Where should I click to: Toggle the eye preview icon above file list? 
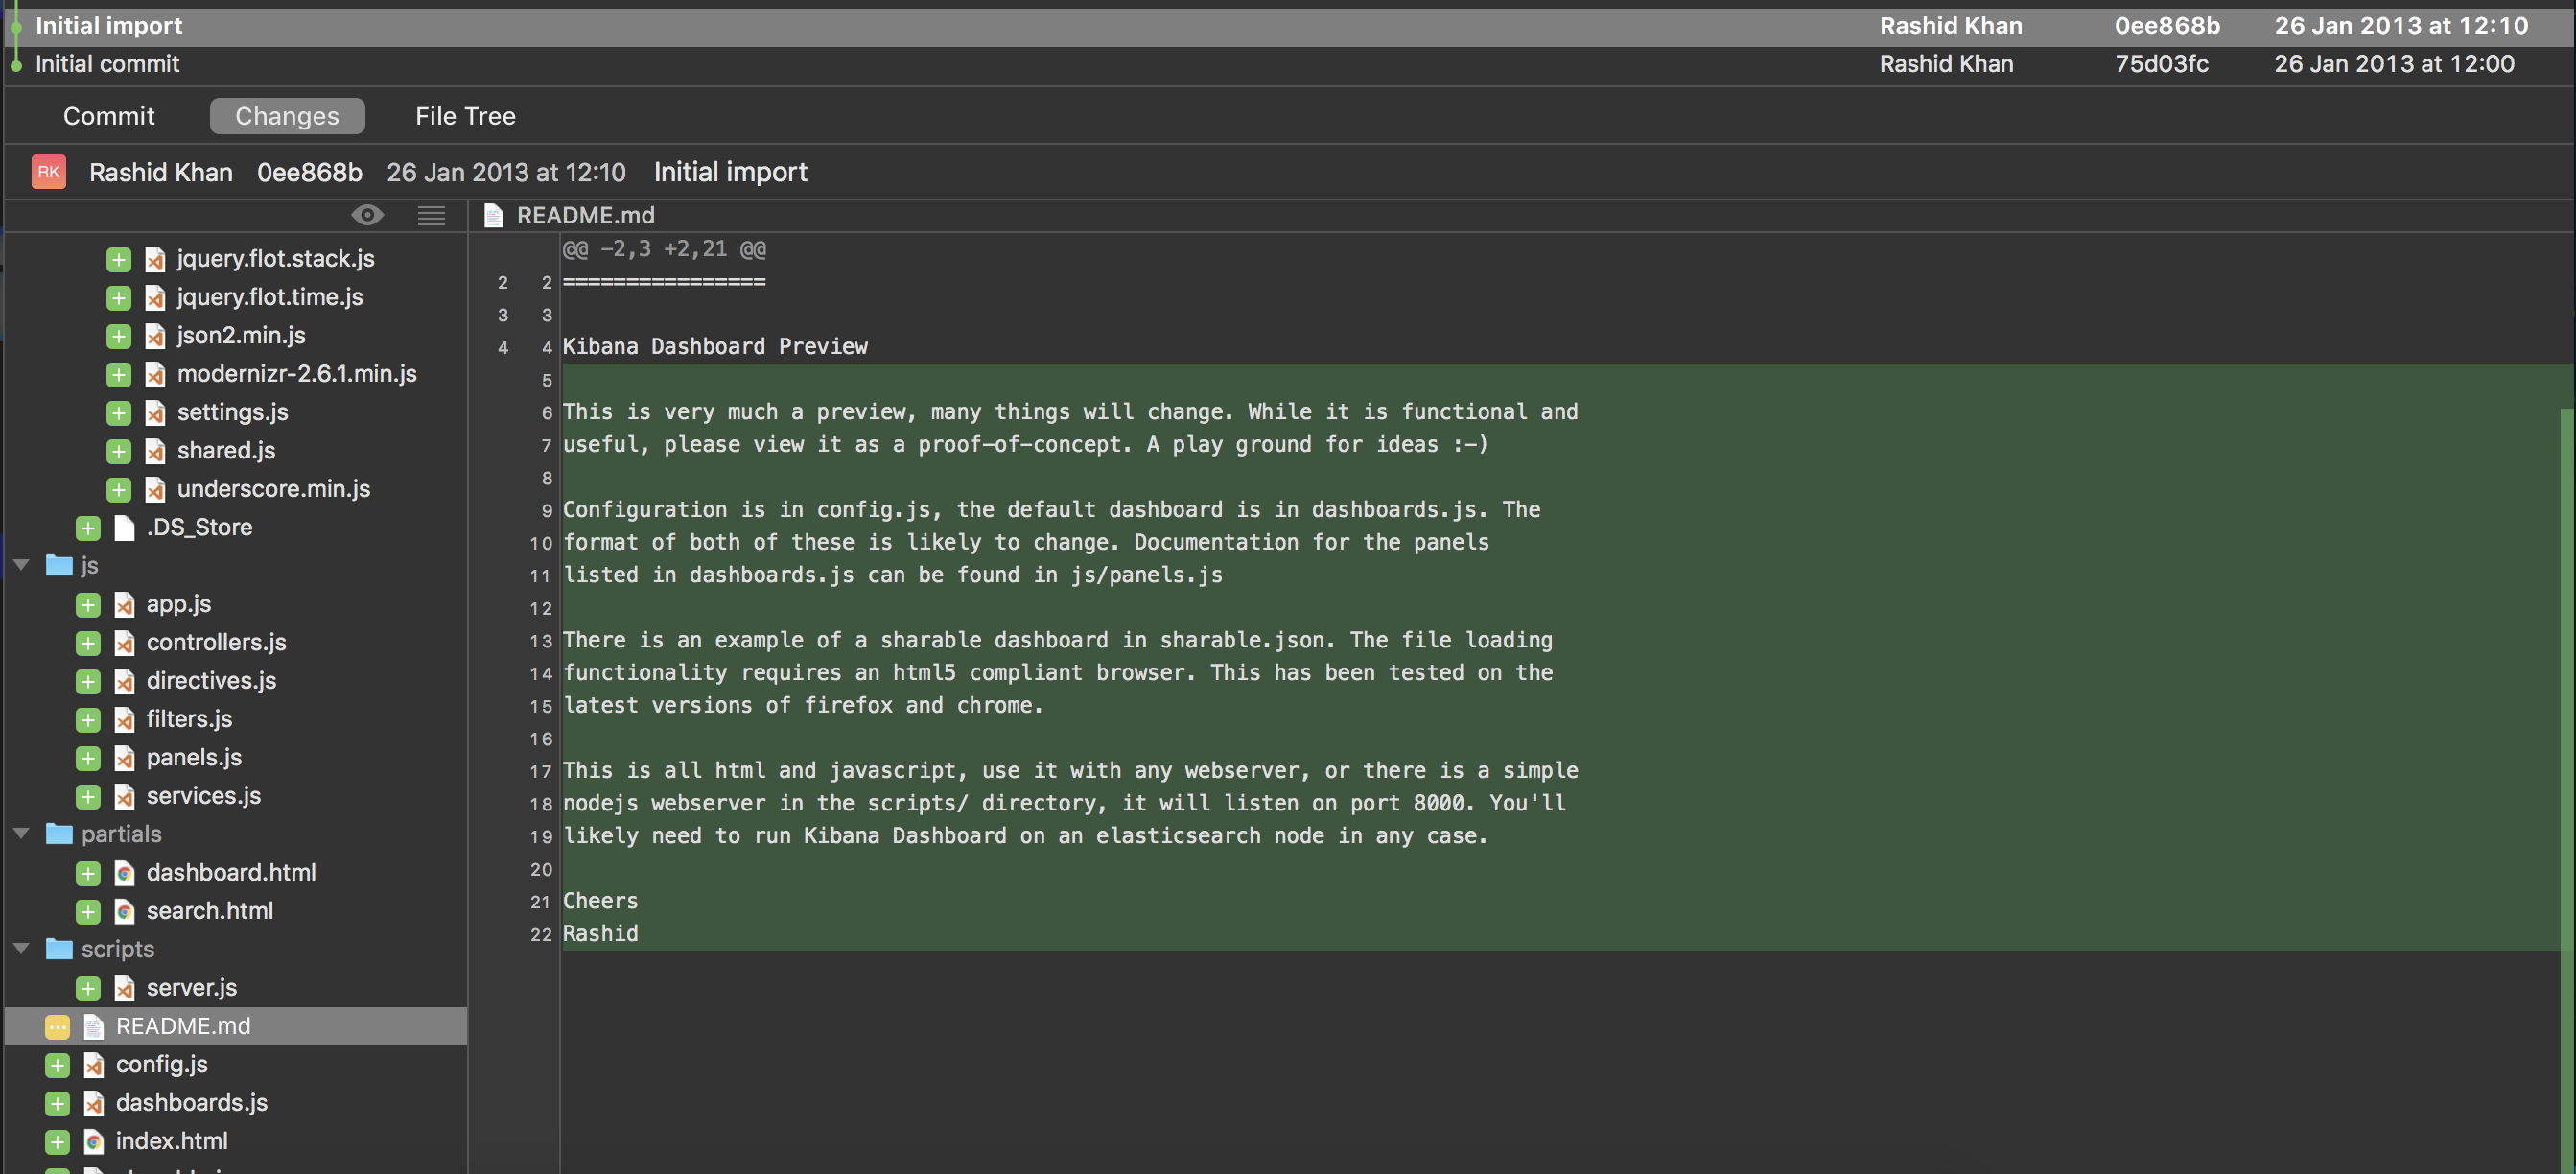[x=368, y=215]
